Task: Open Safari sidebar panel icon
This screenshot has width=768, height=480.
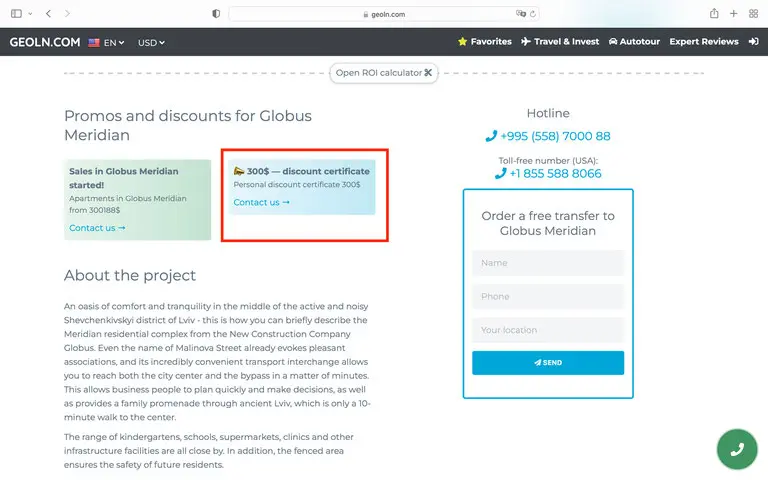Action: pyautogui.click(x=16, y=14)
